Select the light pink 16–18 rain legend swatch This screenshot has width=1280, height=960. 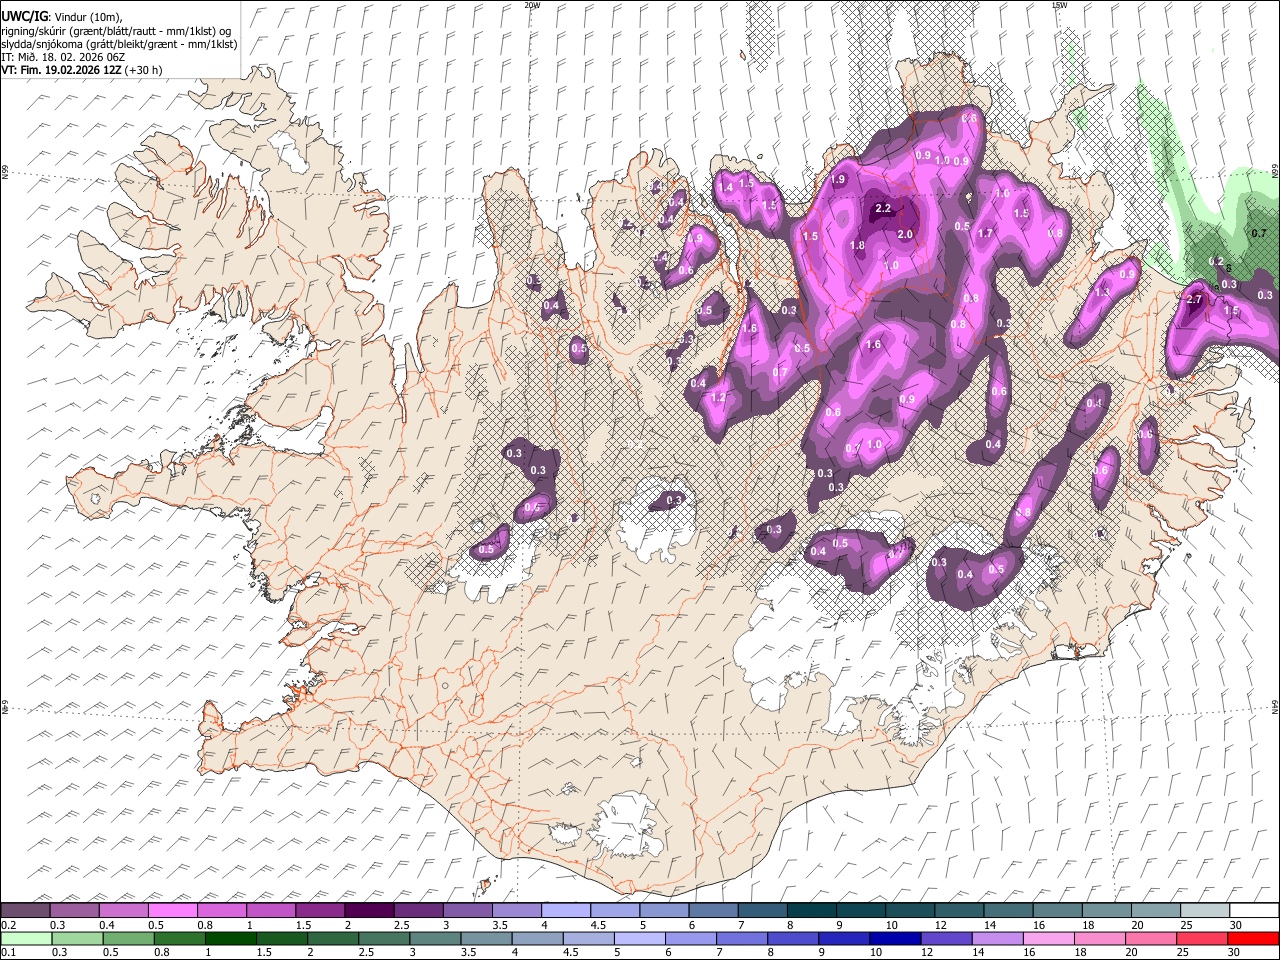[1050, 938]
